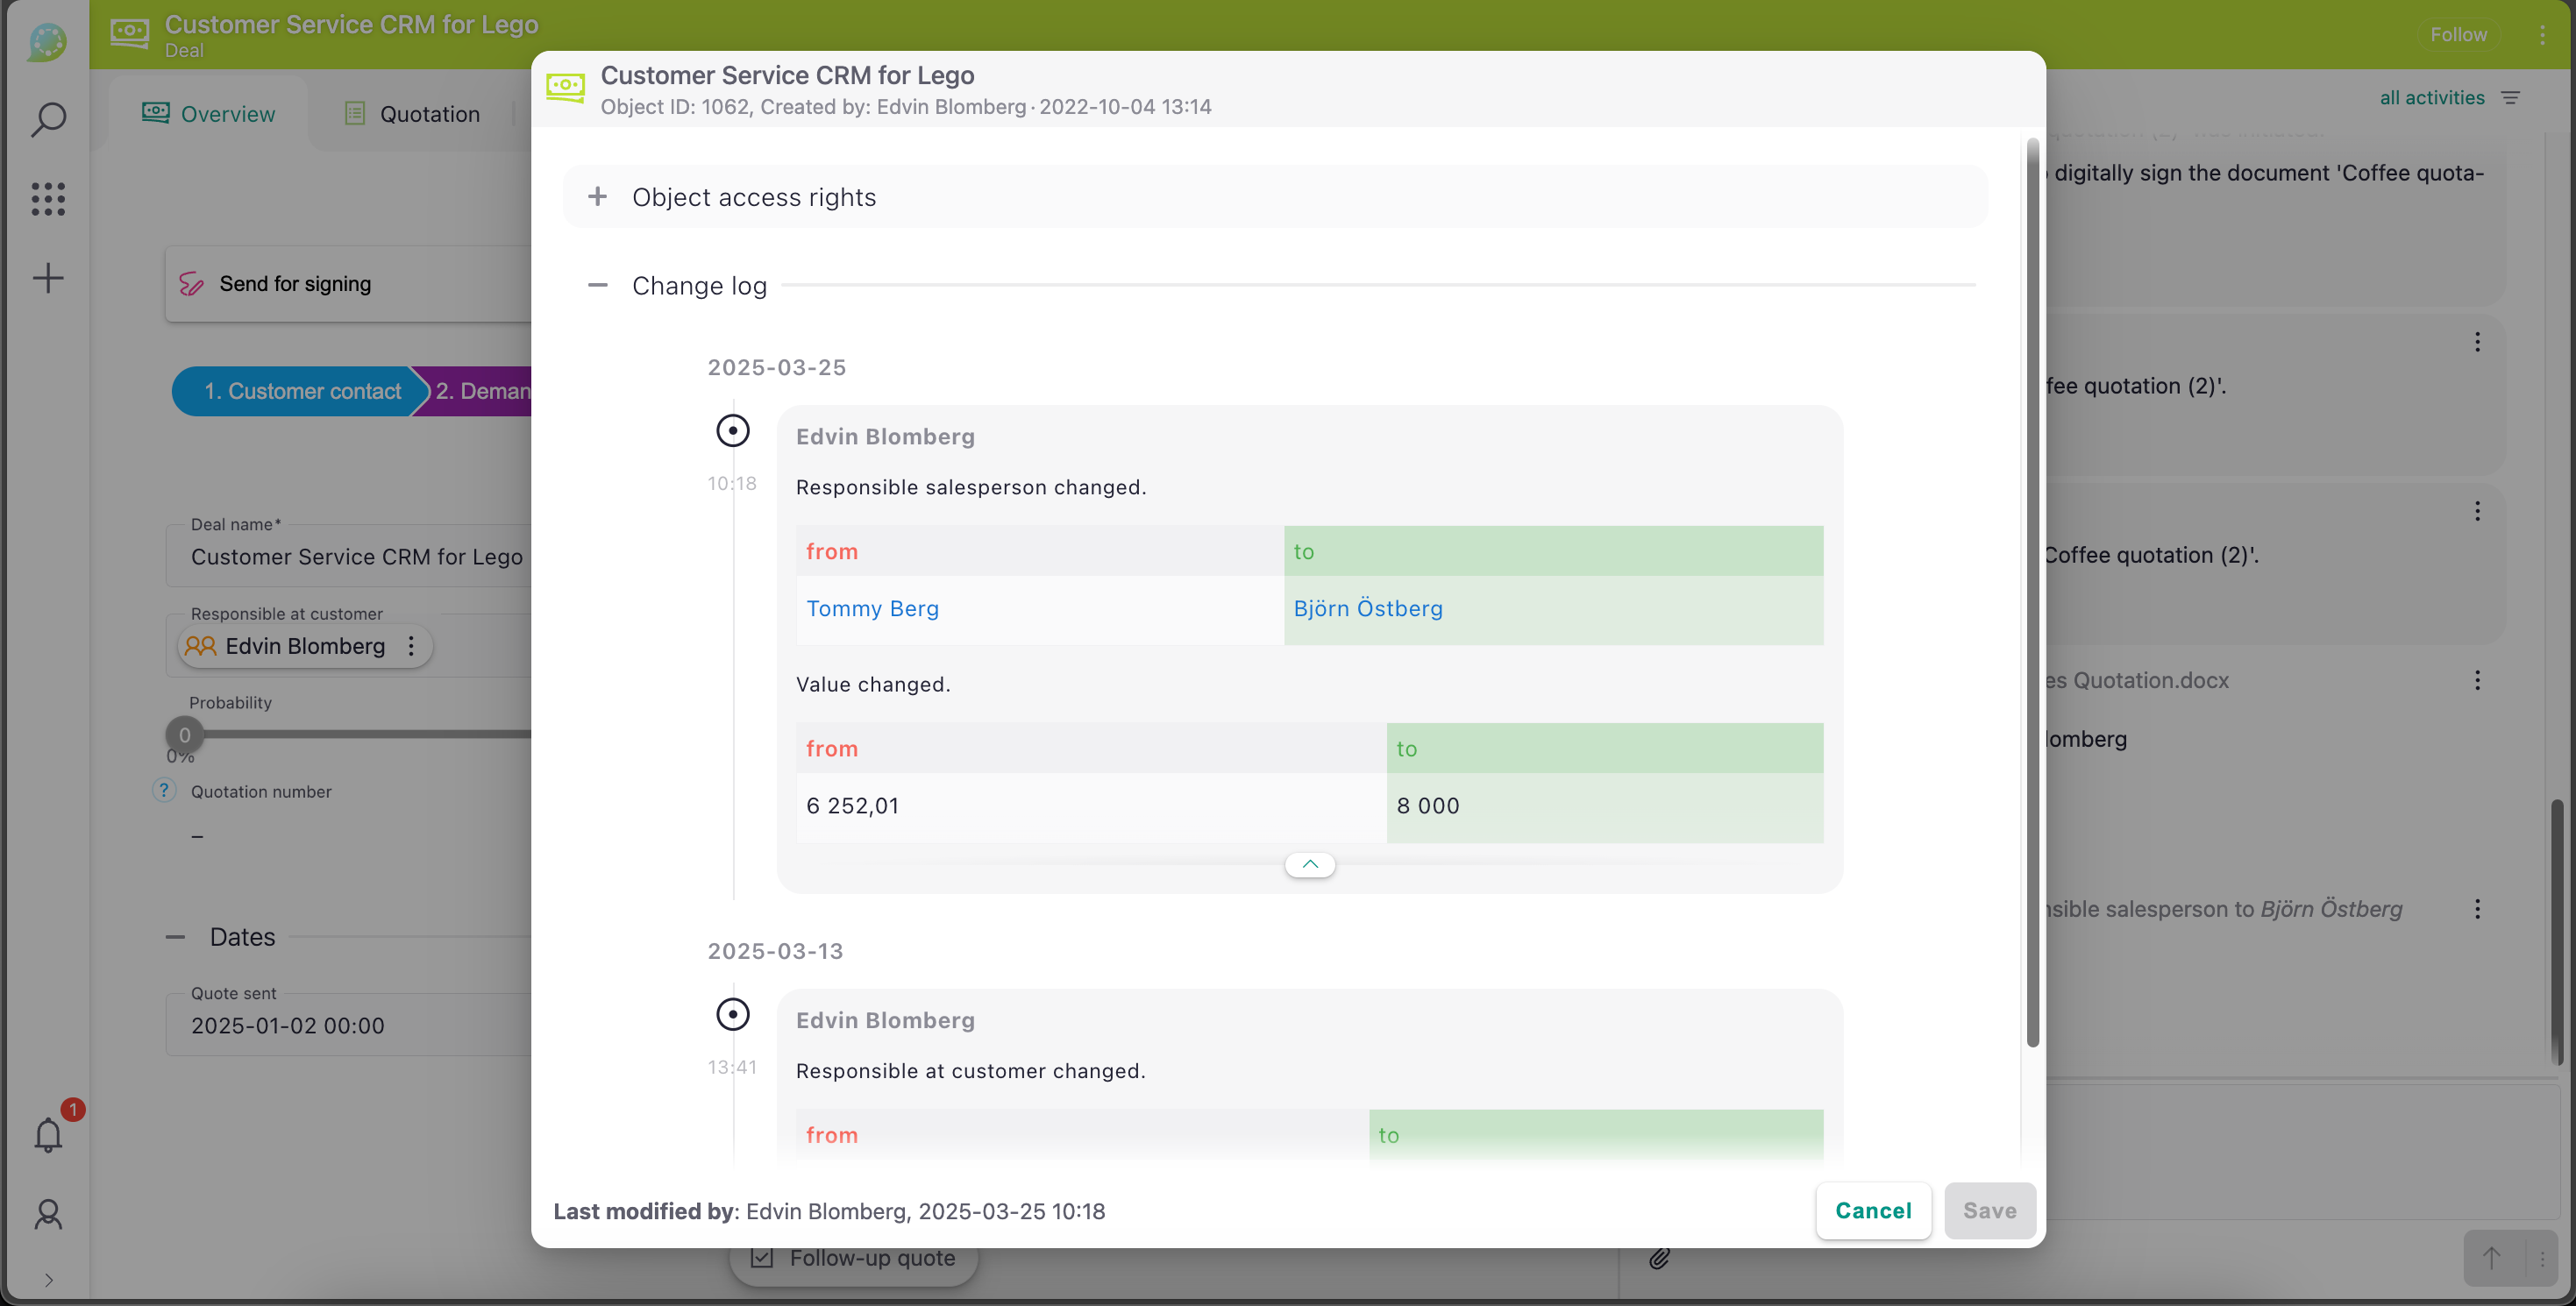Click the paperclip attachment icon
2576x1306 pixels.
coord(1659,1258)
